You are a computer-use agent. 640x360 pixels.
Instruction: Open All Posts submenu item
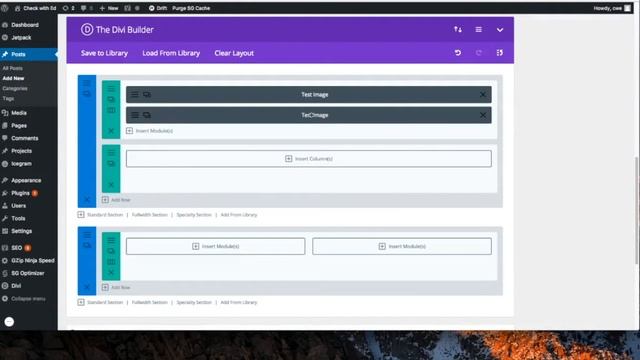(13, 68)
